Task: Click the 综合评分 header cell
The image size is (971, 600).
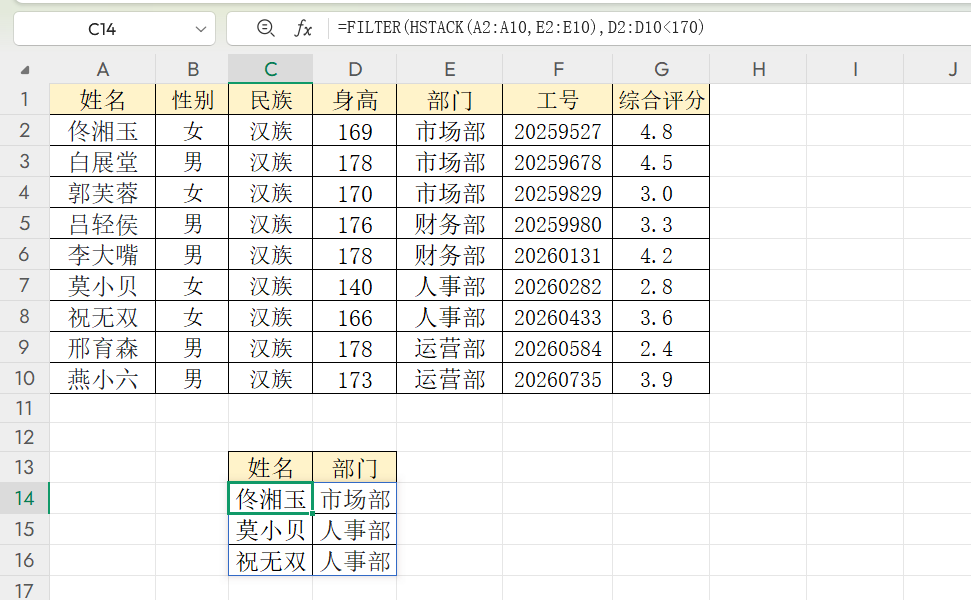Action: click(661, 100)
